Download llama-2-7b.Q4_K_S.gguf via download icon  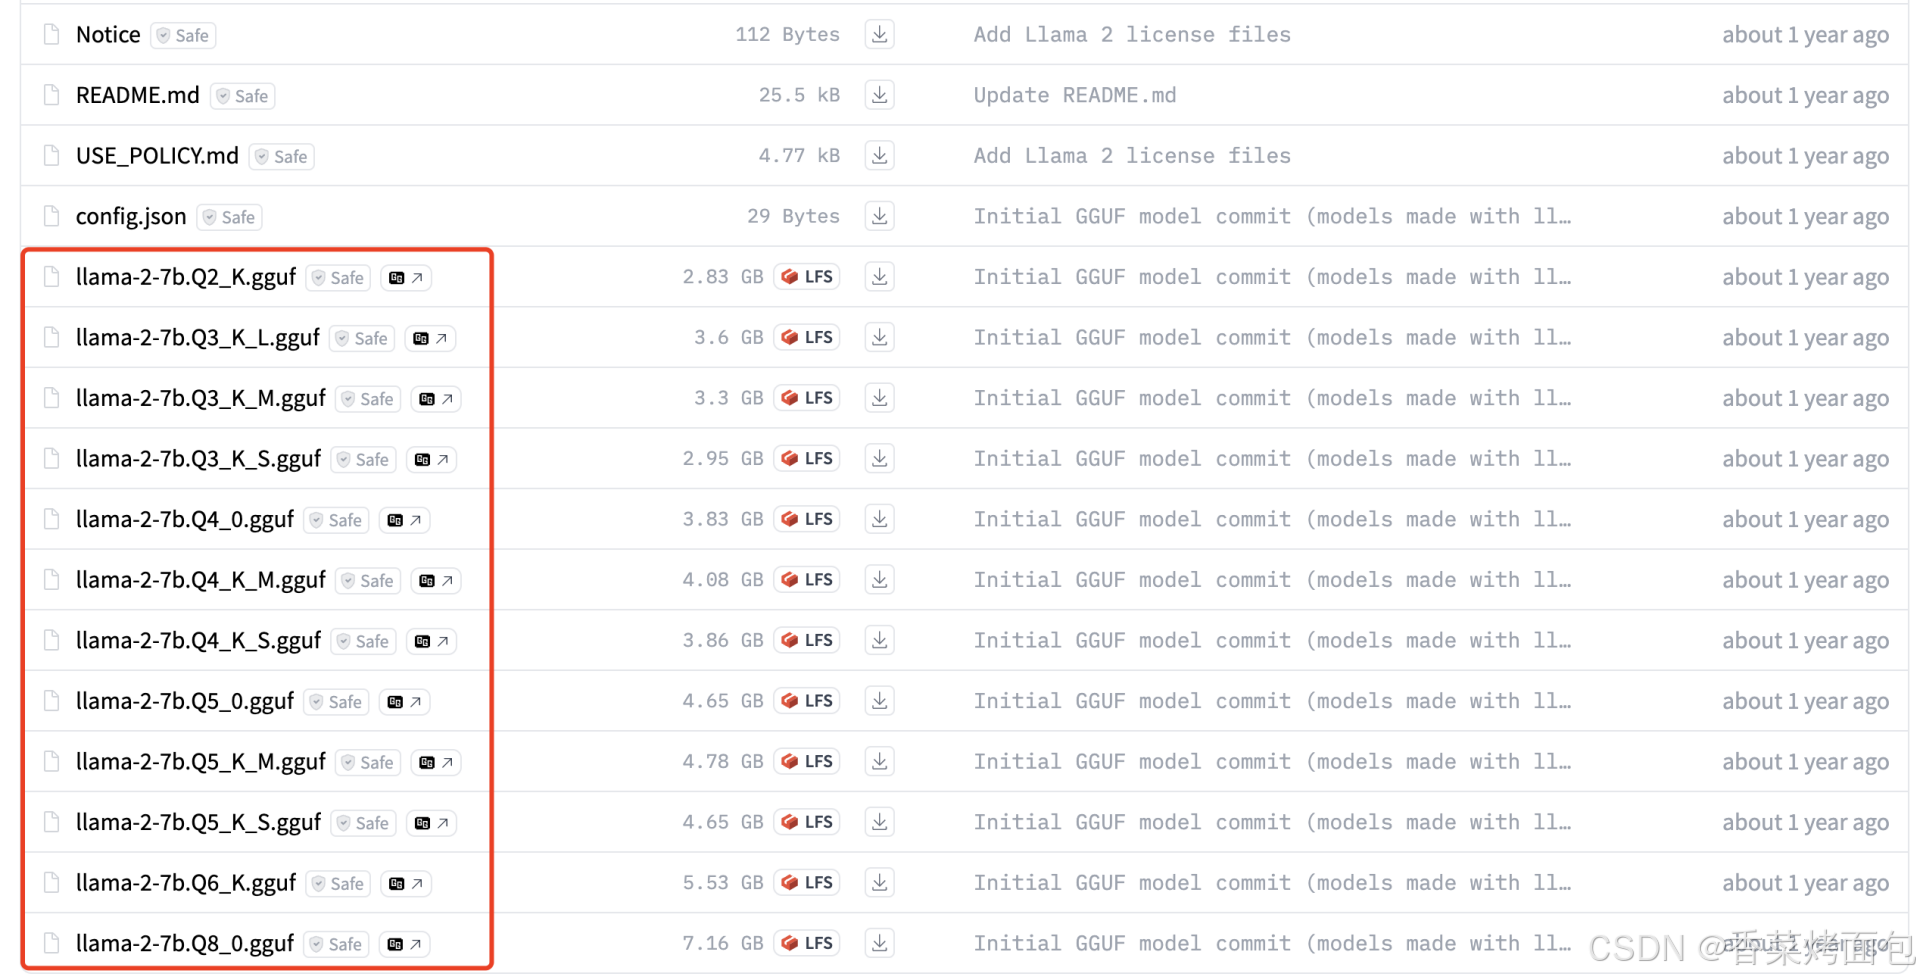[879, 640]
